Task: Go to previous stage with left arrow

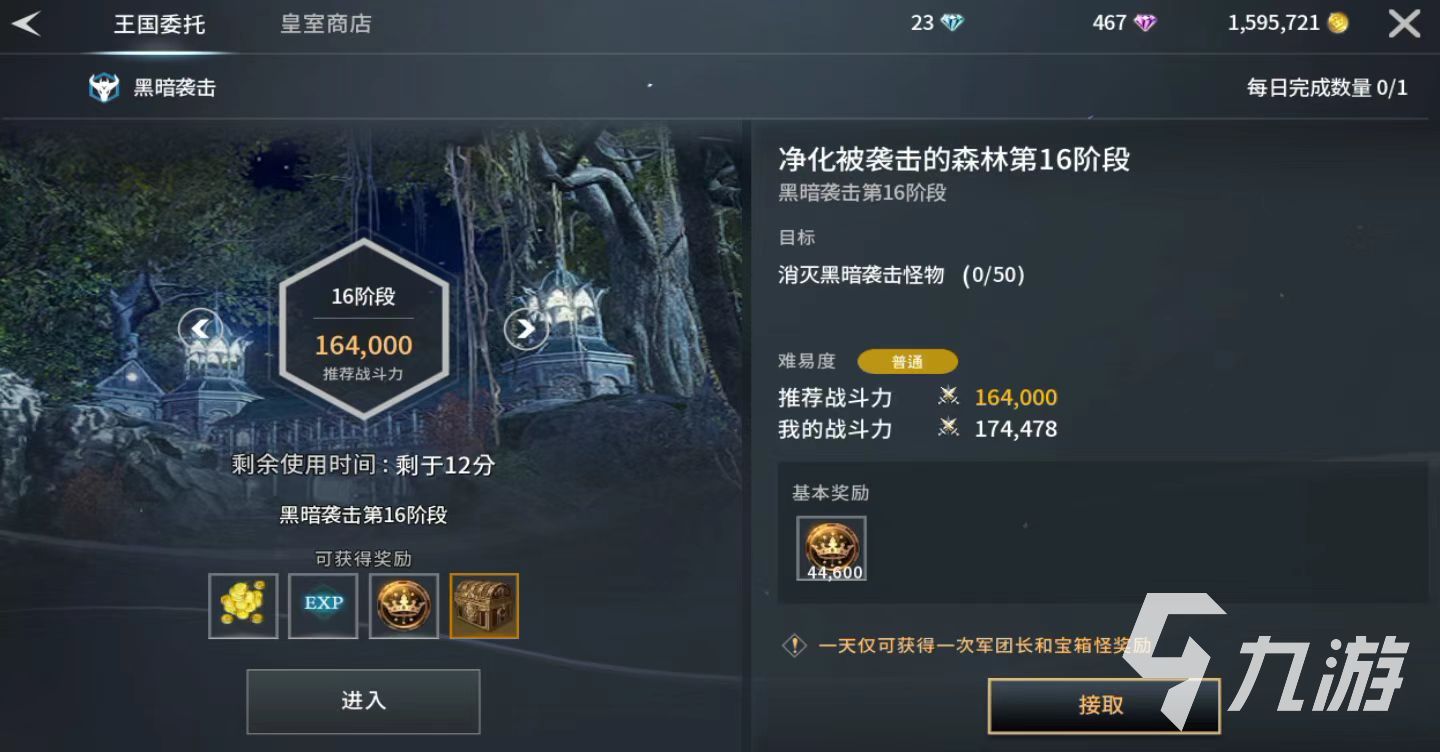Action: pyautogui.click(x=200, y=328)
